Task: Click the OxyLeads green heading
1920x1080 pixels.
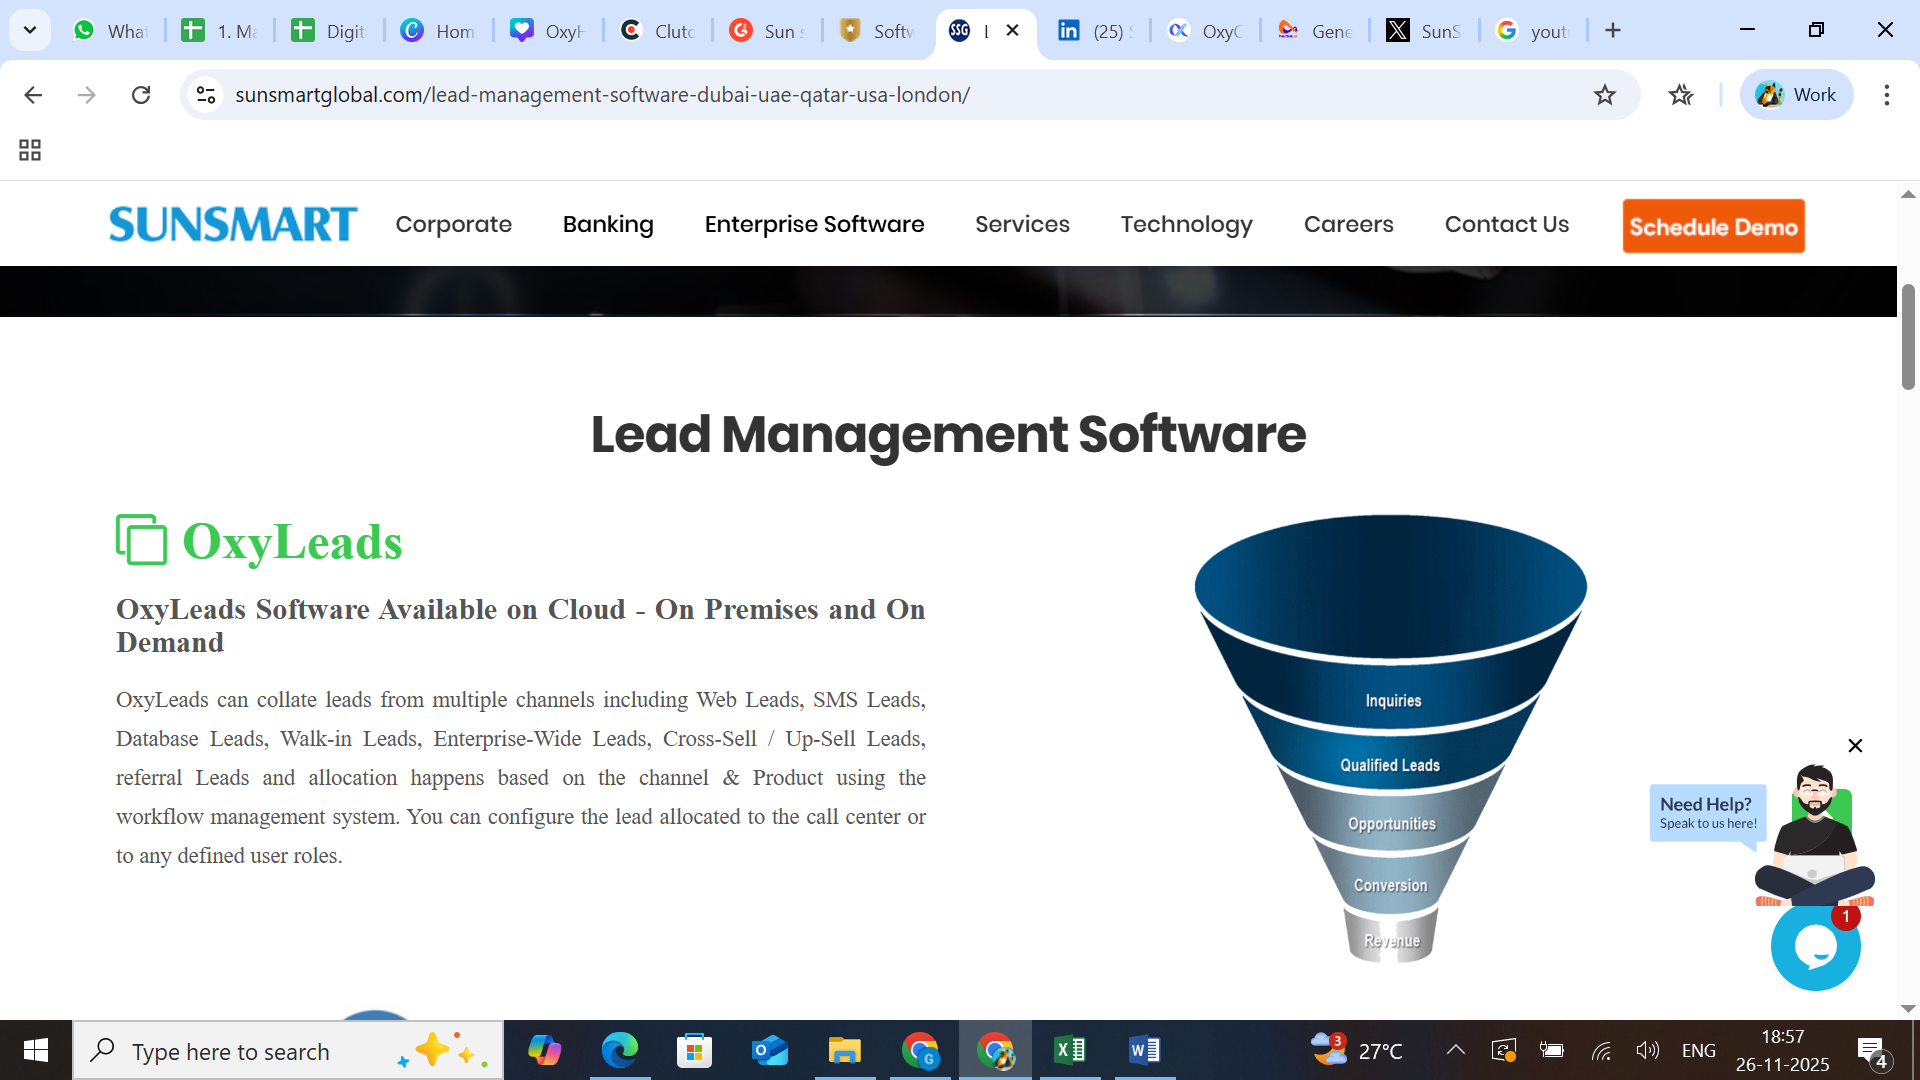Action: 292,542
